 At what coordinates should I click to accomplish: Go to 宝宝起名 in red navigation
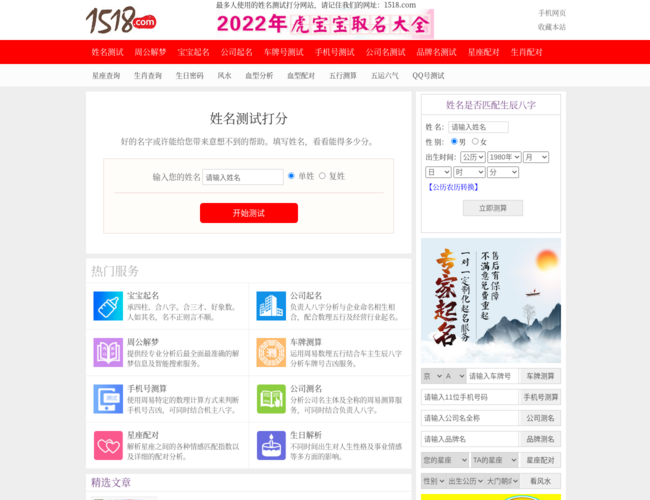click(x=193, y=52)
